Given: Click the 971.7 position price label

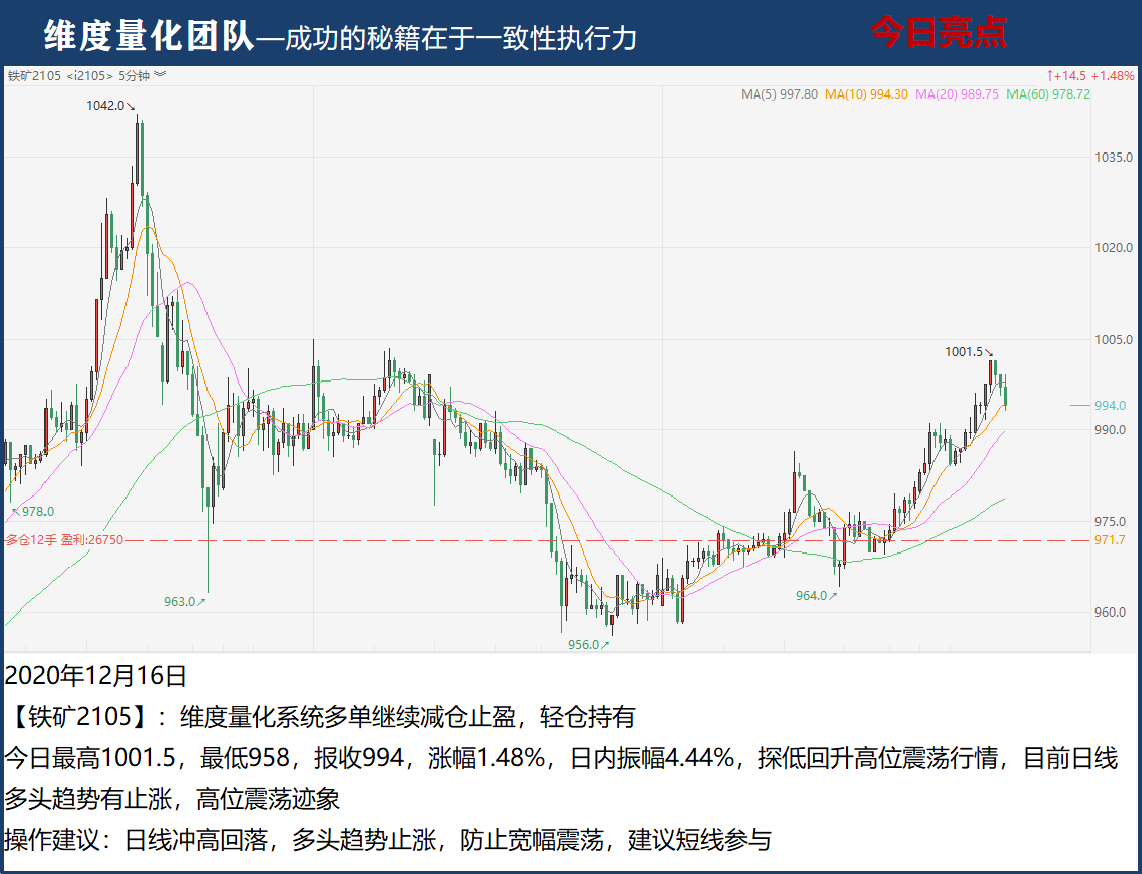Looking at the screenshot, I should tap(1110, 540).
